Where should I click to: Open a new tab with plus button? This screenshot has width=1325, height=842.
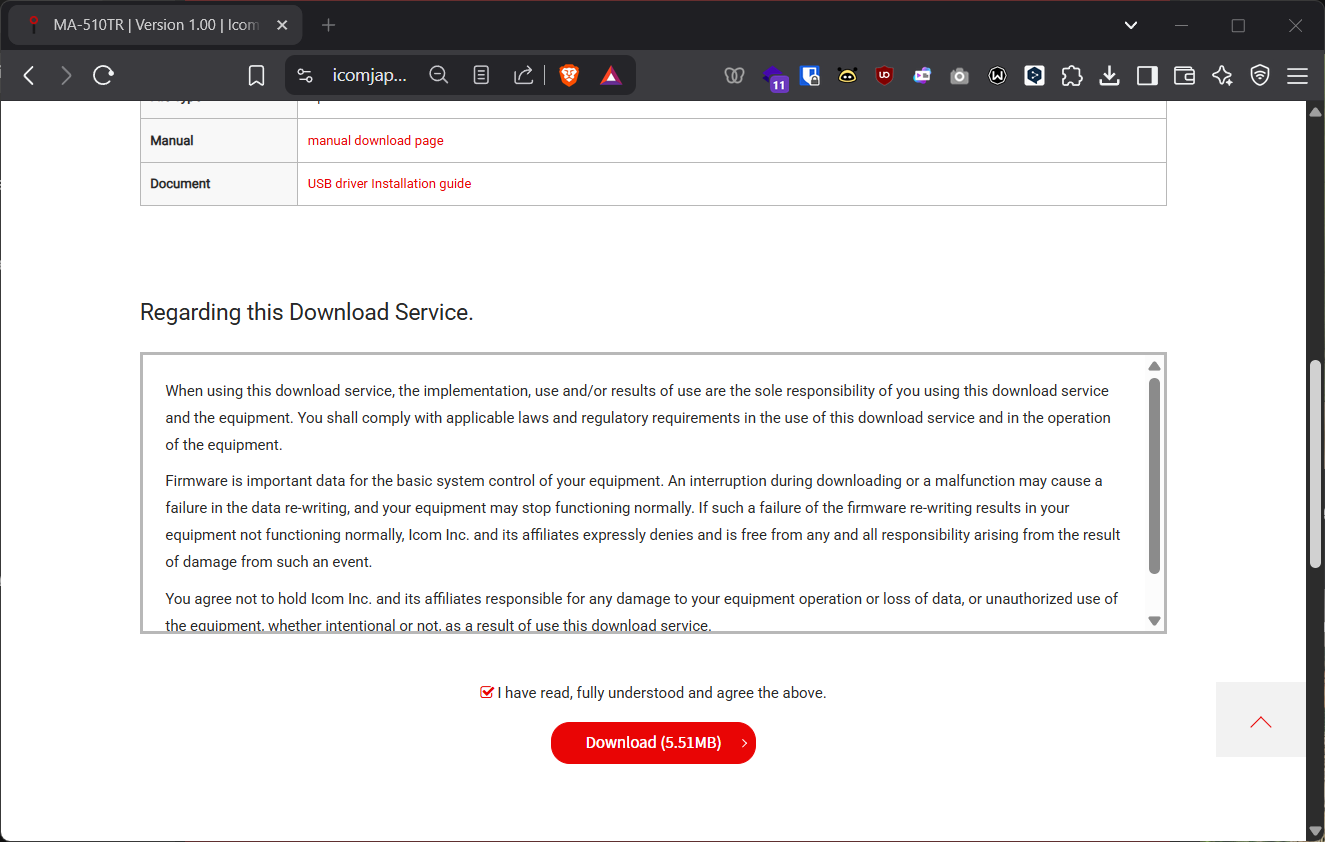tap(328, 25)
